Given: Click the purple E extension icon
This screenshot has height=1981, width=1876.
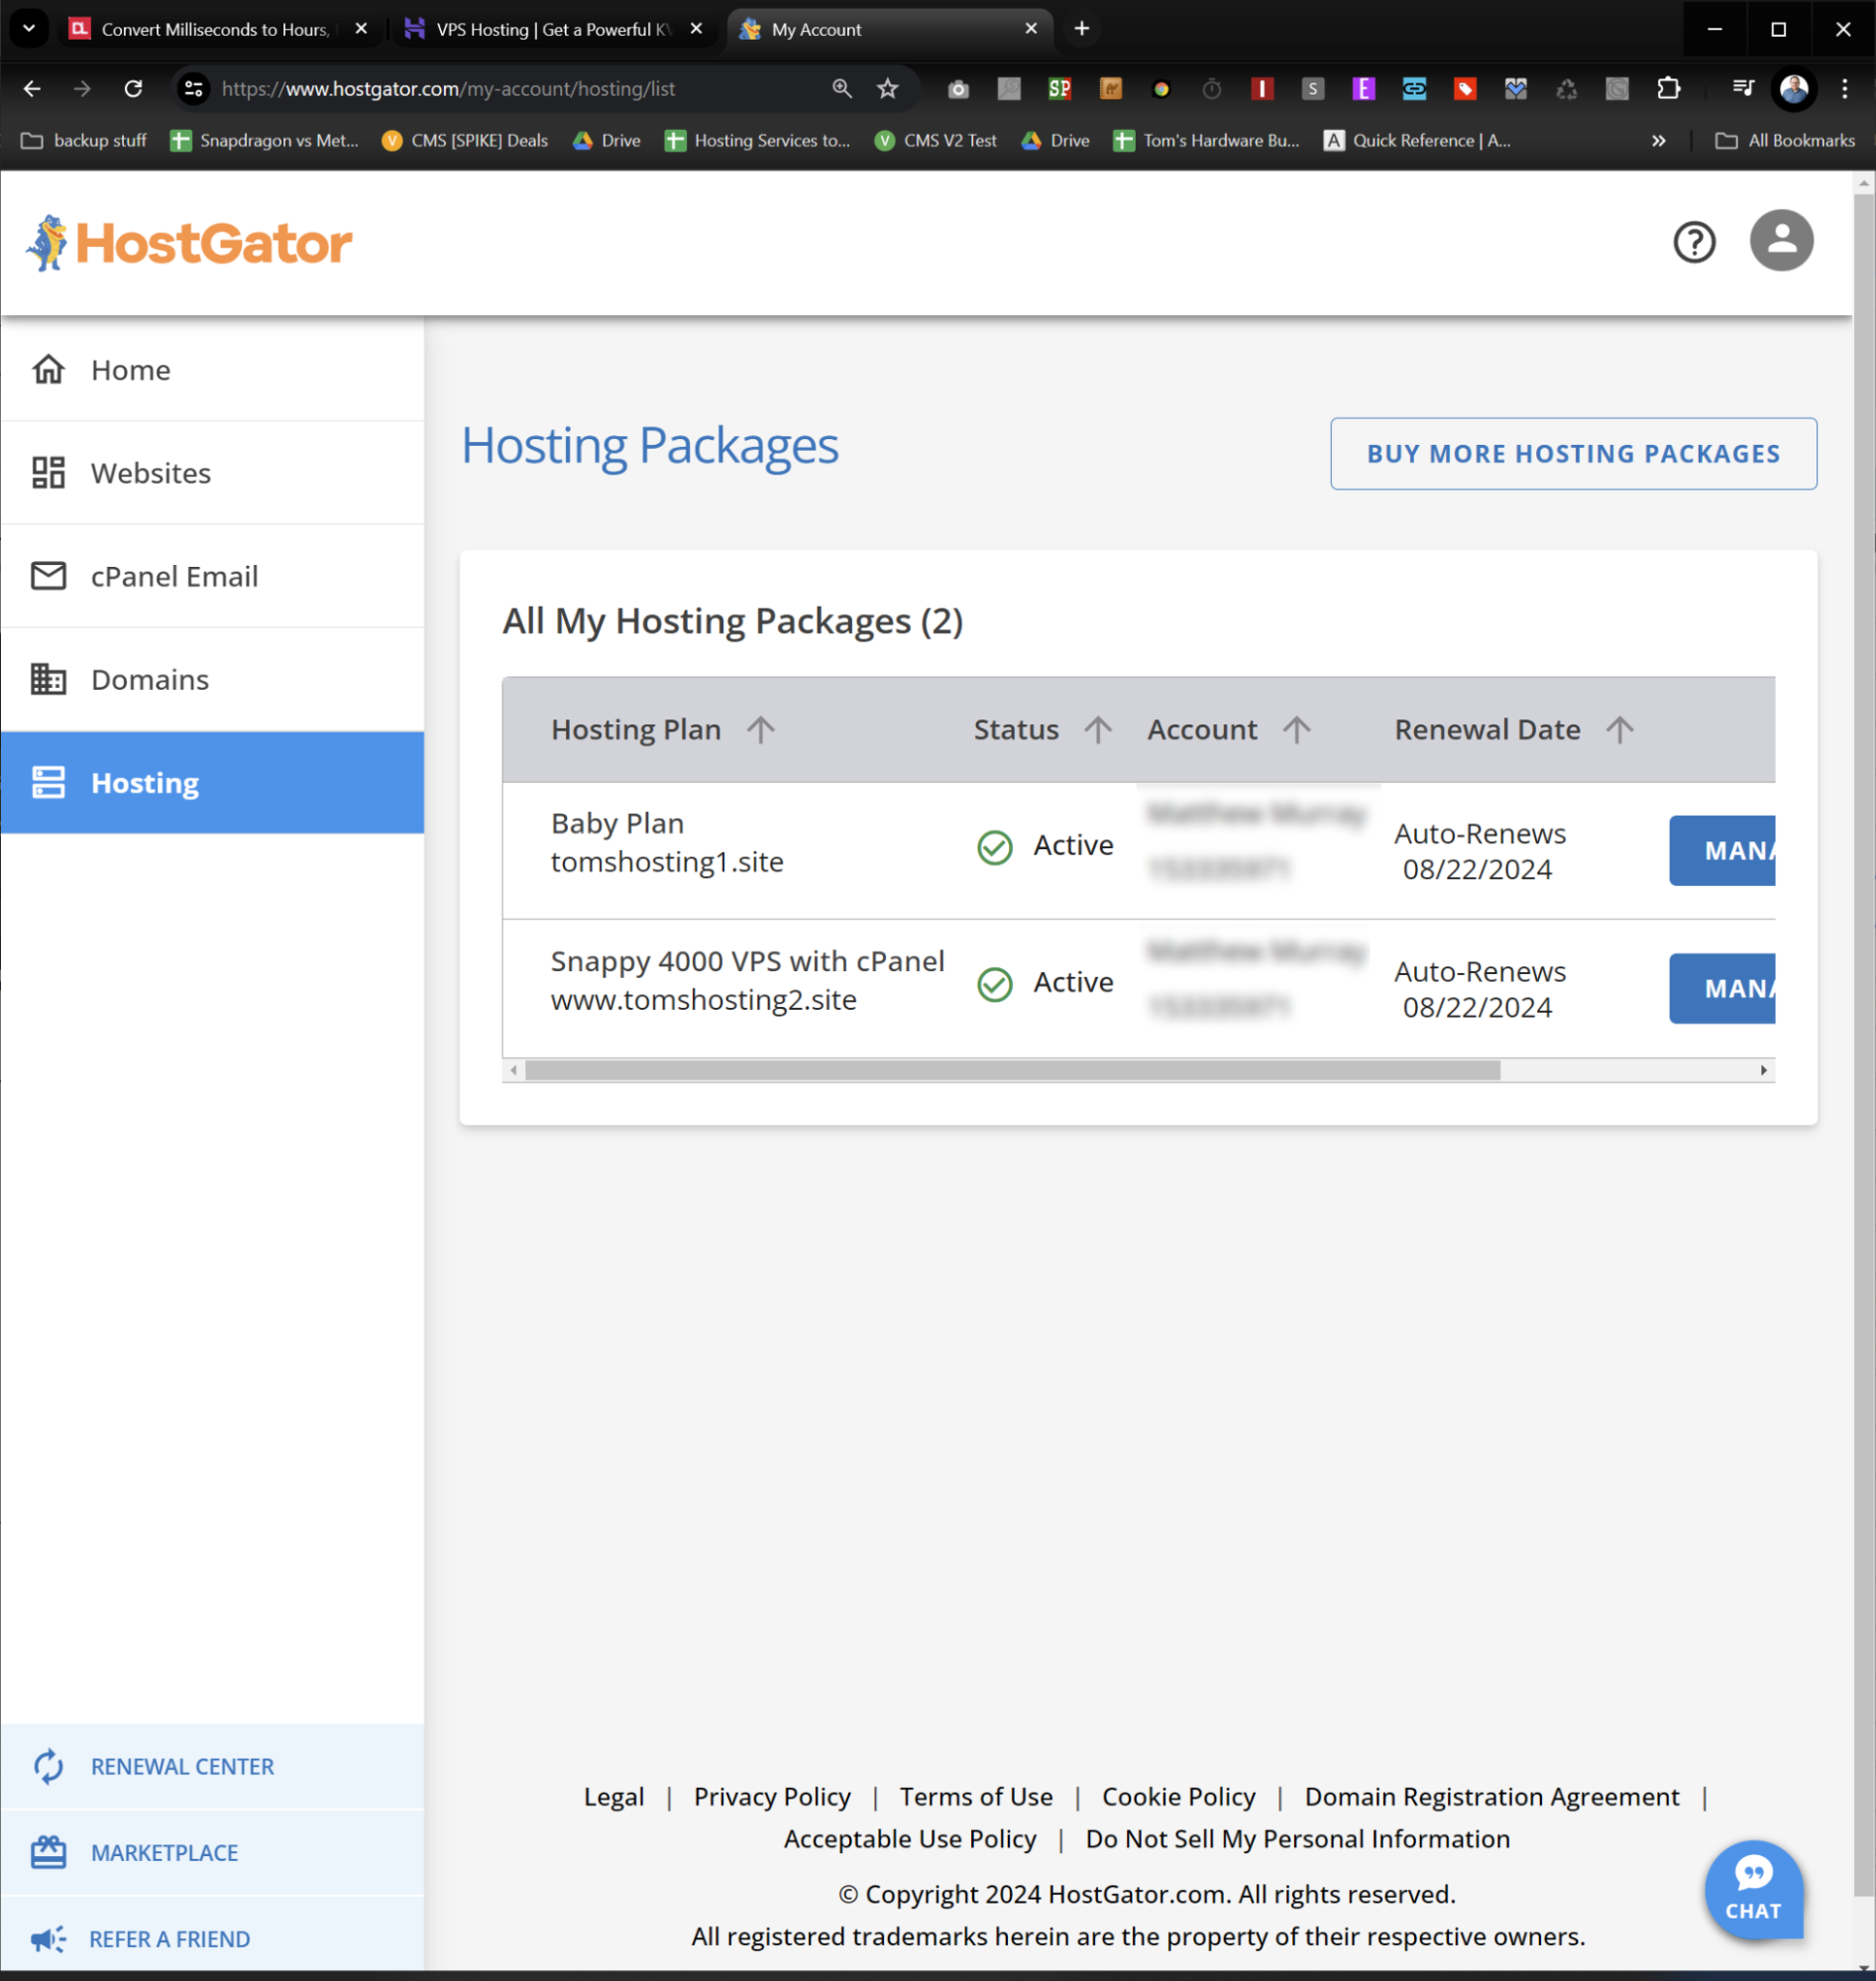Looking at the screenshot, I should [x=1363, y=89].
